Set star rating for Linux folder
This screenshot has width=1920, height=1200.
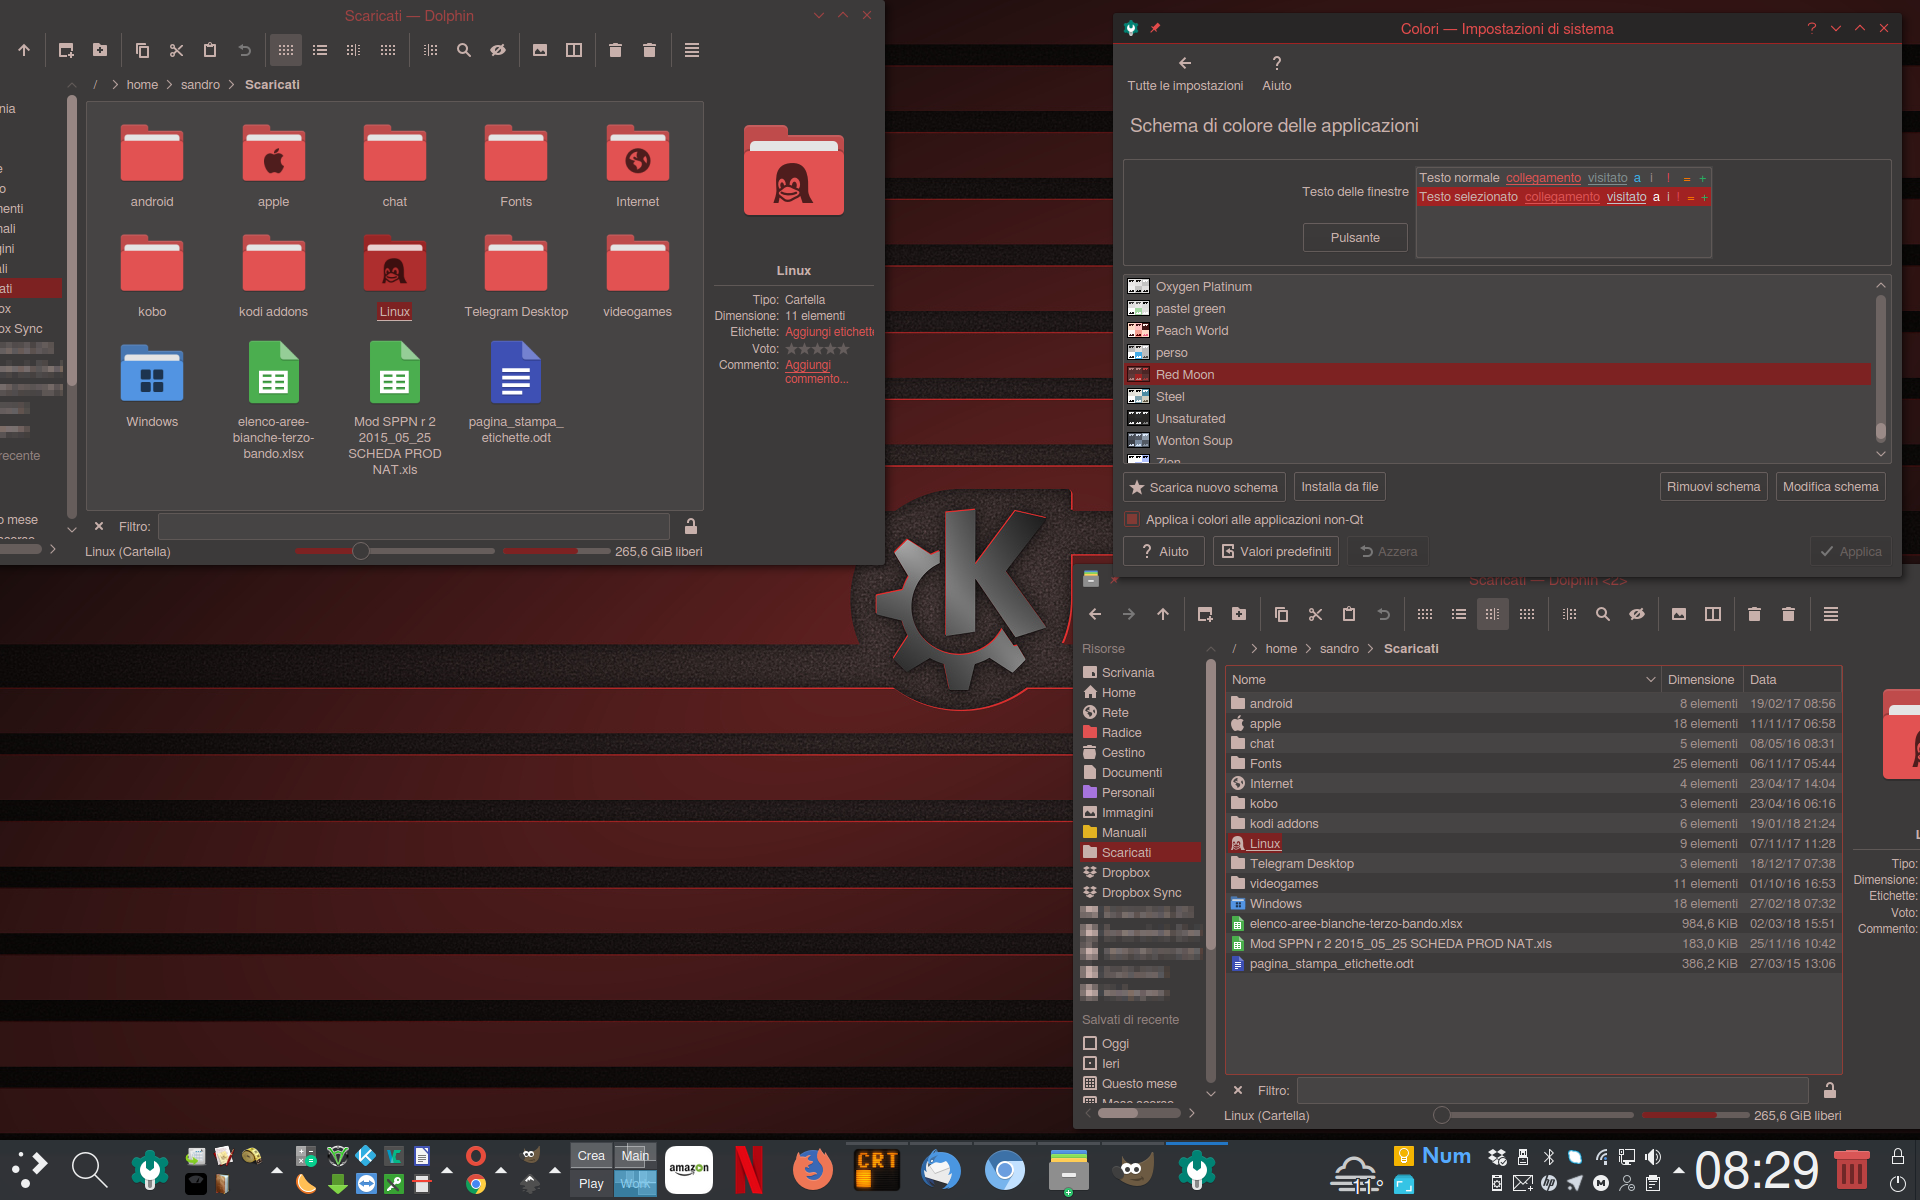pyautogui.click(x=817, y=349)
